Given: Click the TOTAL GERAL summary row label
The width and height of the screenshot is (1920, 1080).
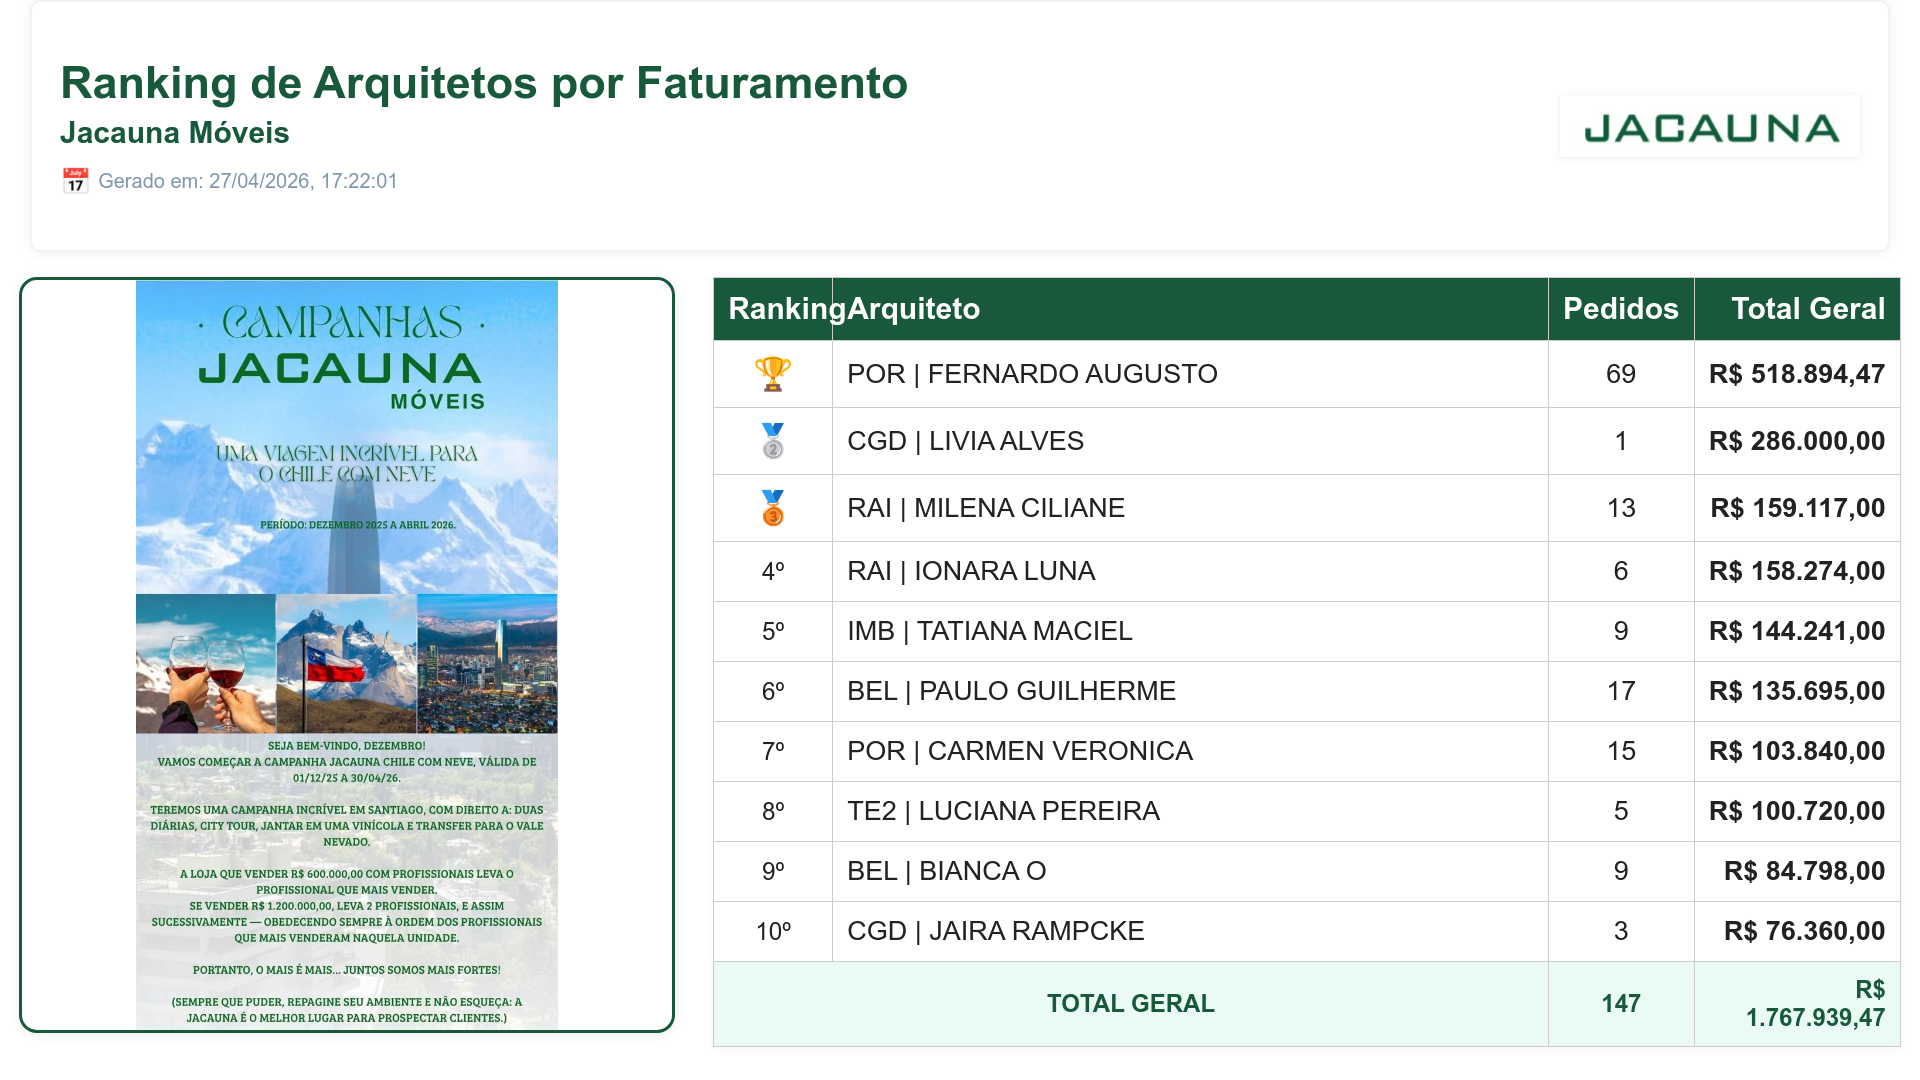Looking at the screenshot, I should click(x=1131, y=1004).
